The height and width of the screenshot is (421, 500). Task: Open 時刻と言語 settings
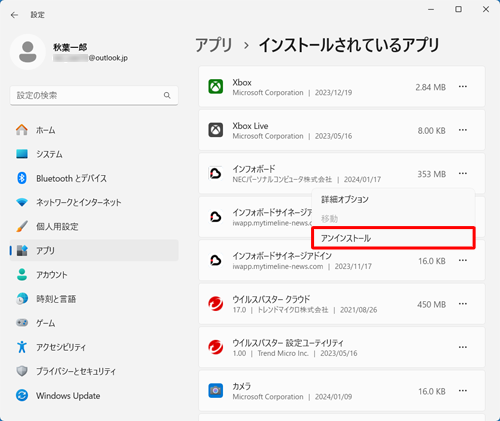click(x=94, y=299)
